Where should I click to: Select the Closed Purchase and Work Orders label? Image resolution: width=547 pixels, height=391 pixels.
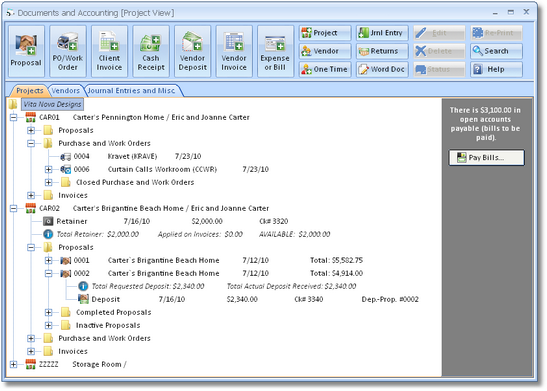point(135,182)
